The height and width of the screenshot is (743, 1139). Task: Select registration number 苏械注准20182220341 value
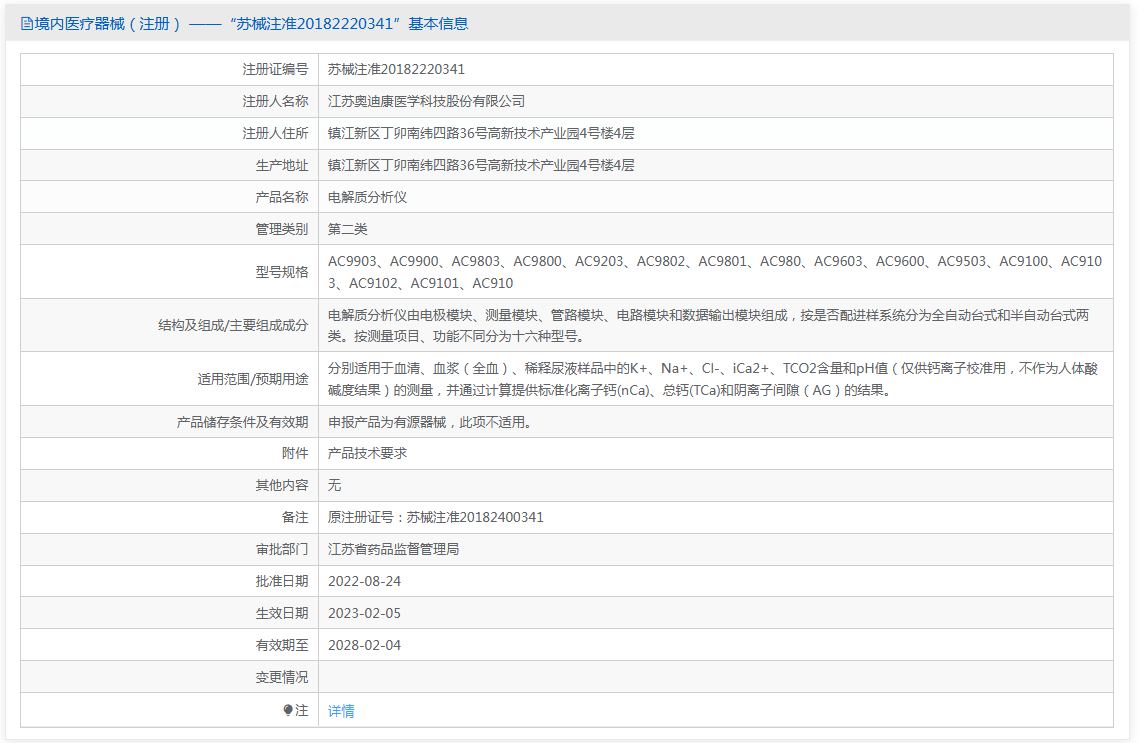(x=396, y=69)
